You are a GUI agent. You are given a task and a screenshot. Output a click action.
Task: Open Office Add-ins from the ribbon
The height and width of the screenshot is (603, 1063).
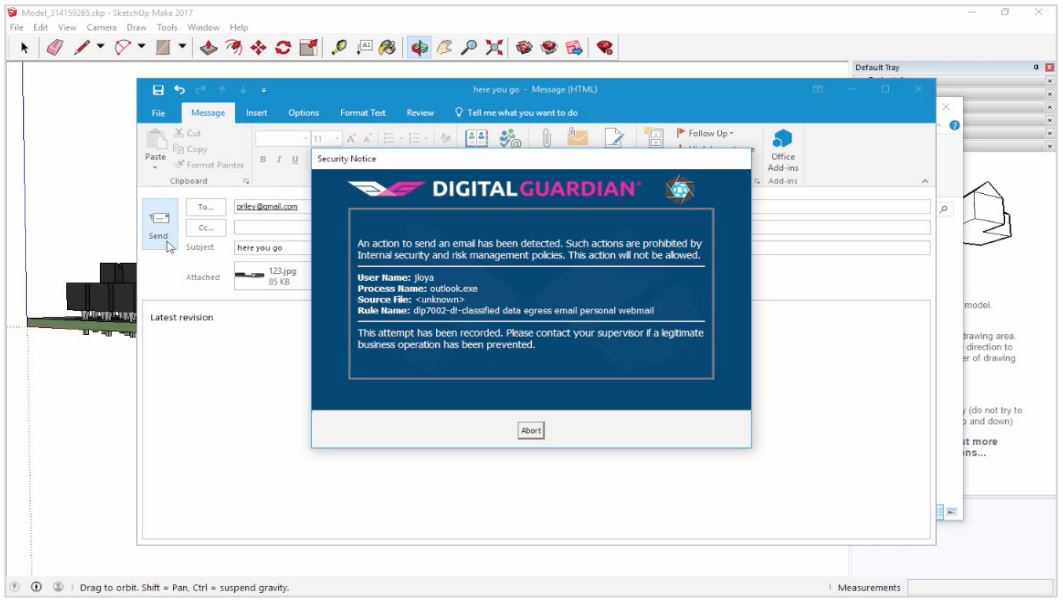click(783, 148)
